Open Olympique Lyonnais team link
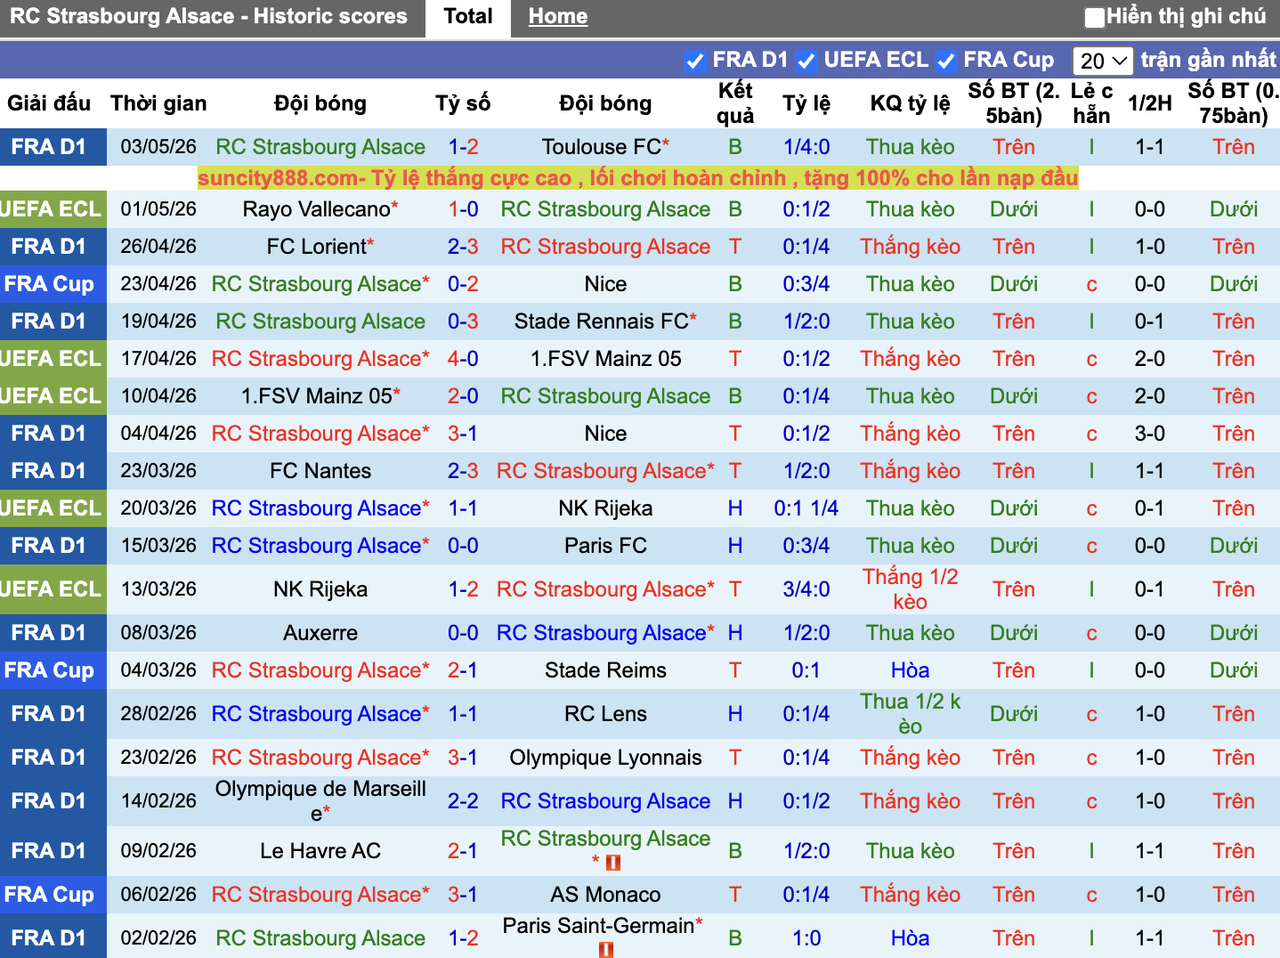1280x958 pixels. click(606, 757)
